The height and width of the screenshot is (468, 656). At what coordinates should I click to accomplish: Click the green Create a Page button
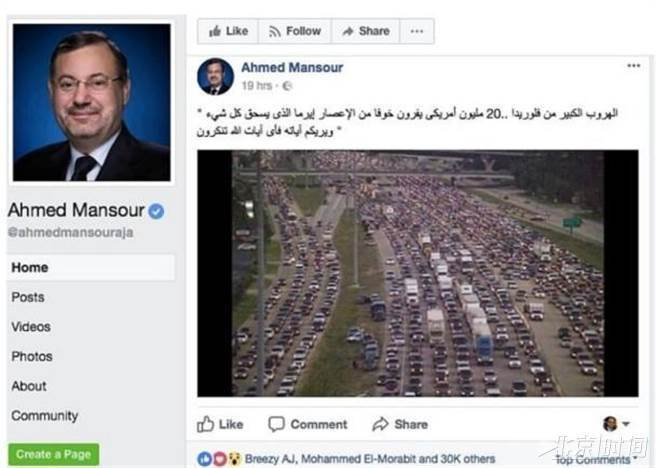(x=54, y=454)
